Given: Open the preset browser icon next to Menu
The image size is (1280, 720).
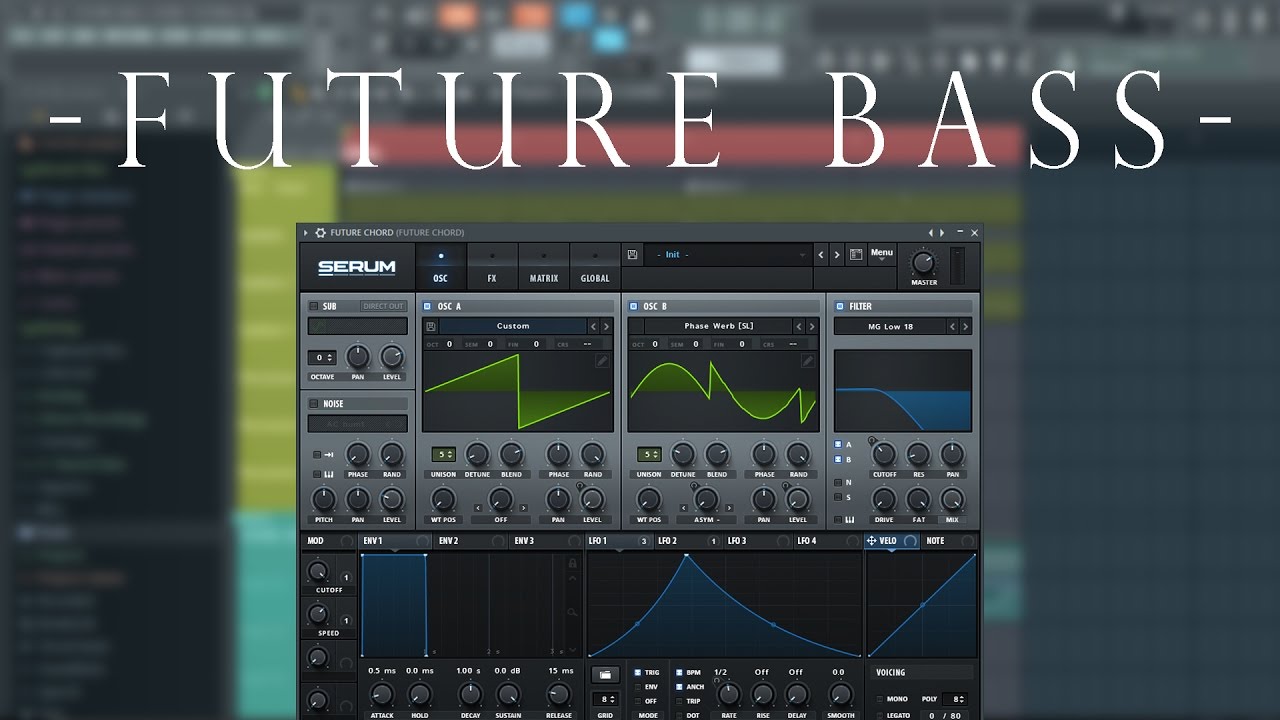Looking at the screenshot, I should tap(856, 255).
